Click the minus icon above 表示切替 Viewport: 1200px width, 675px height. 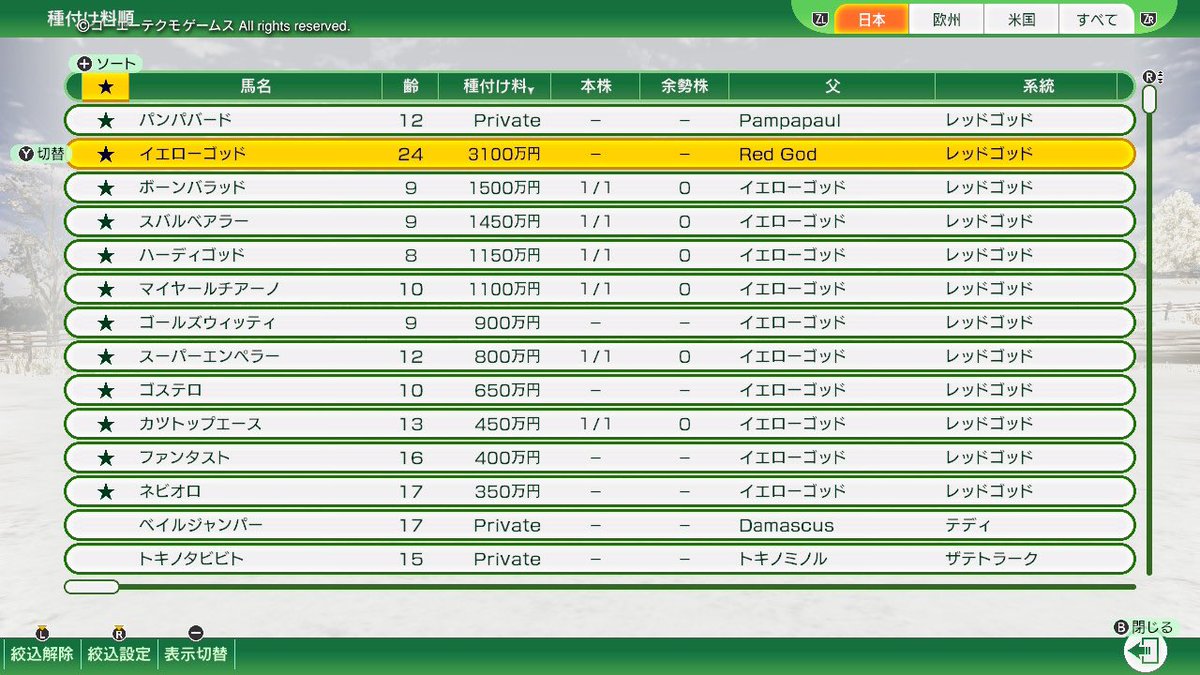click(195, 632)
